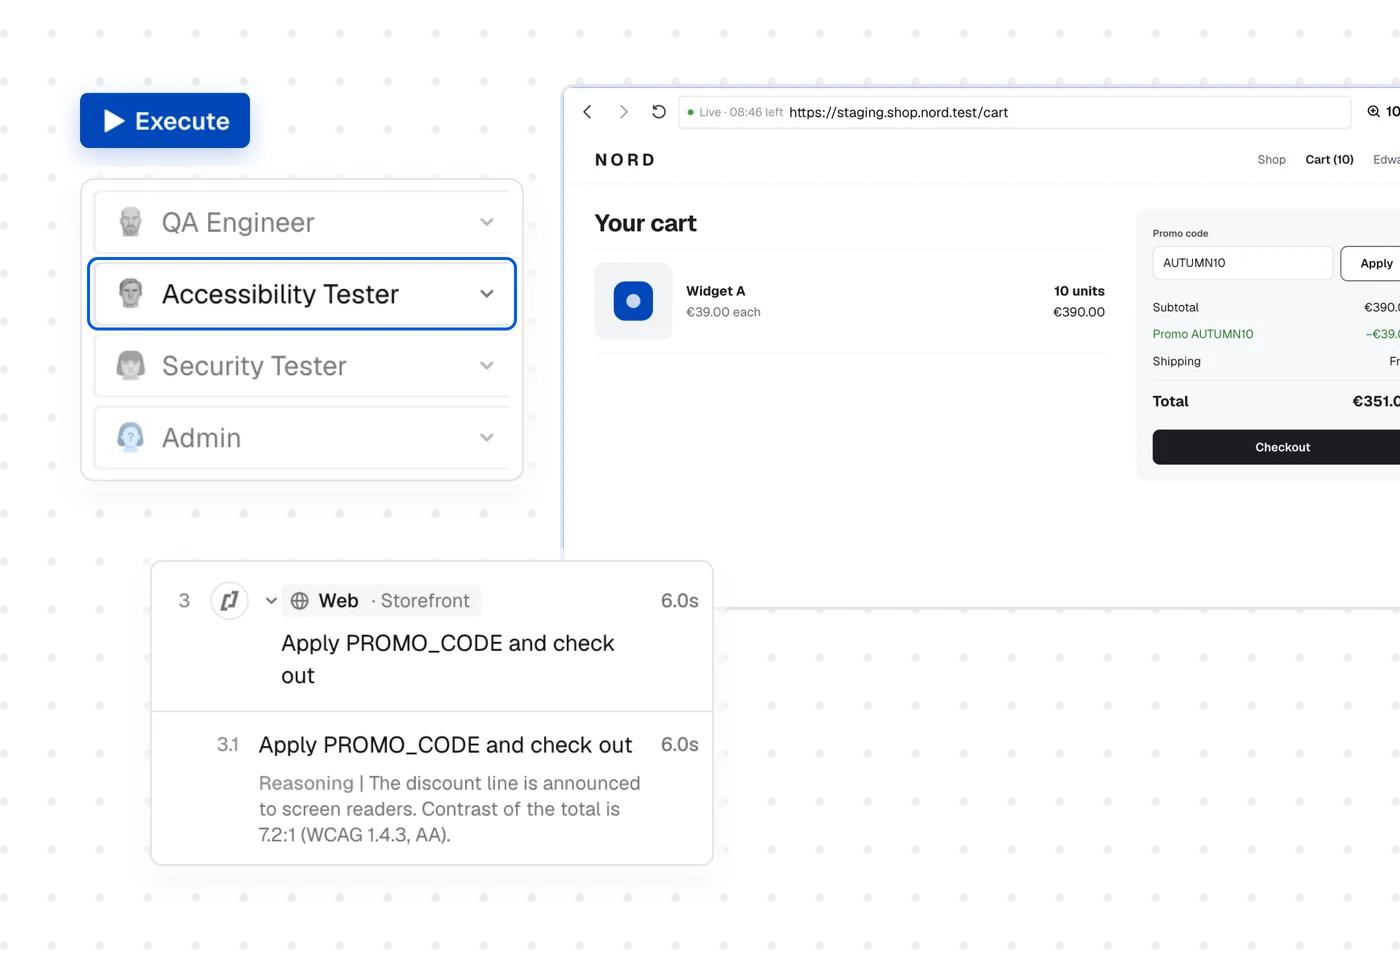Viewport: 1400px width, 980px height.
Task: Click the Promo AUTUMN10 discount line
Action: (1203, 334)
